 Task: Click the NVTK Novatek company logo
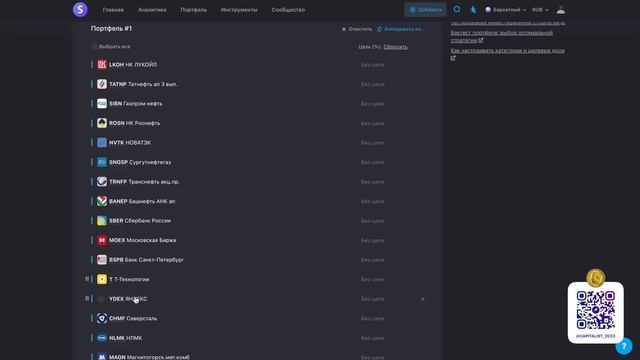(102, 142)
